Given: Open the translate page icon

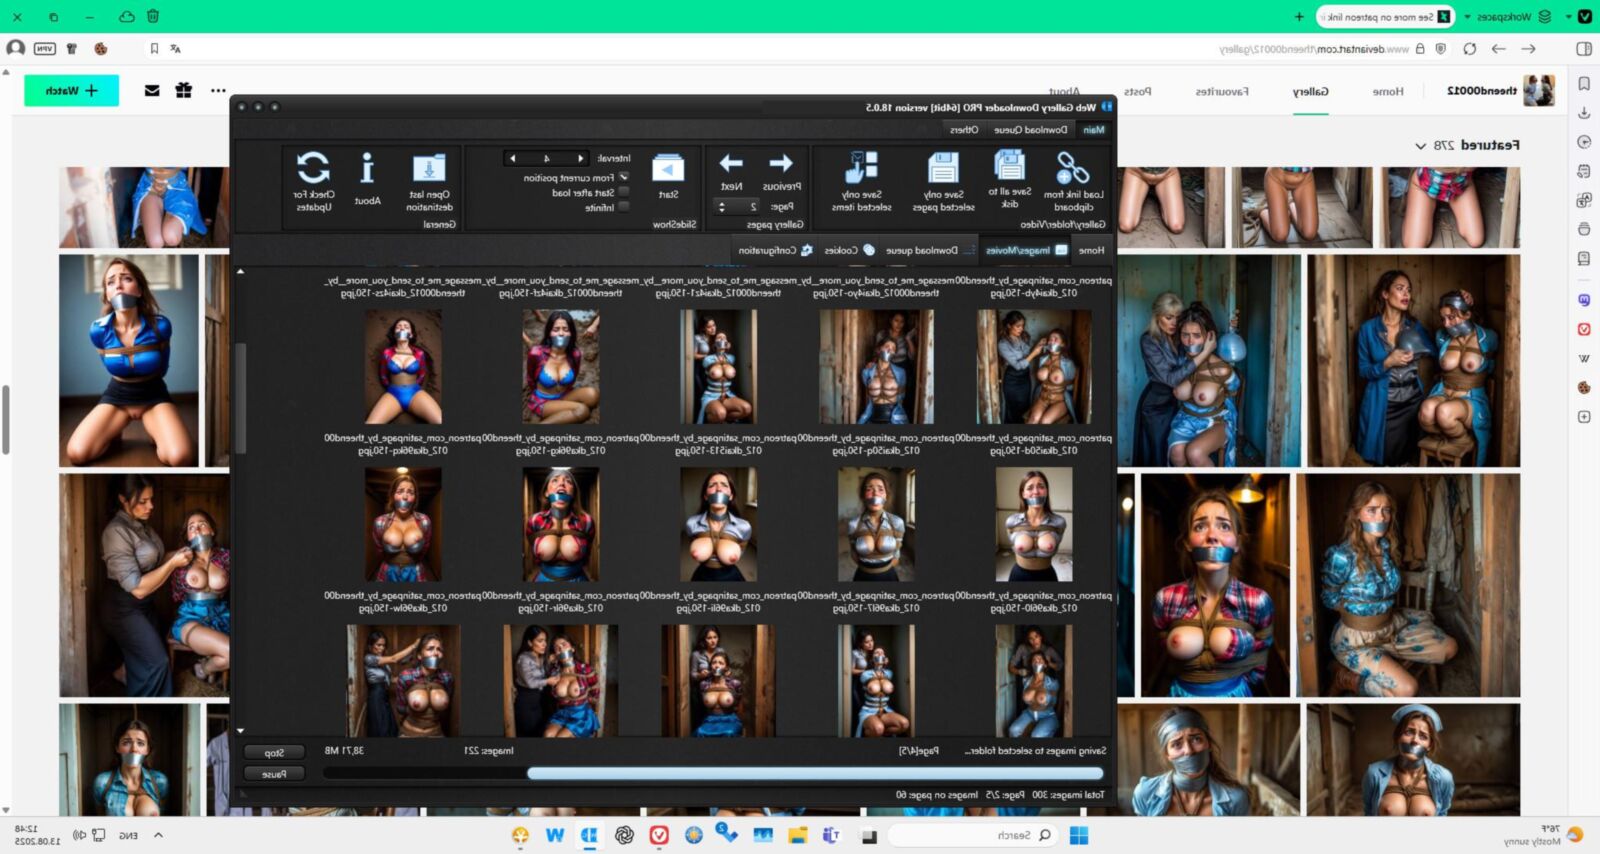Looking at the screenshot, I should coord(175,48).
